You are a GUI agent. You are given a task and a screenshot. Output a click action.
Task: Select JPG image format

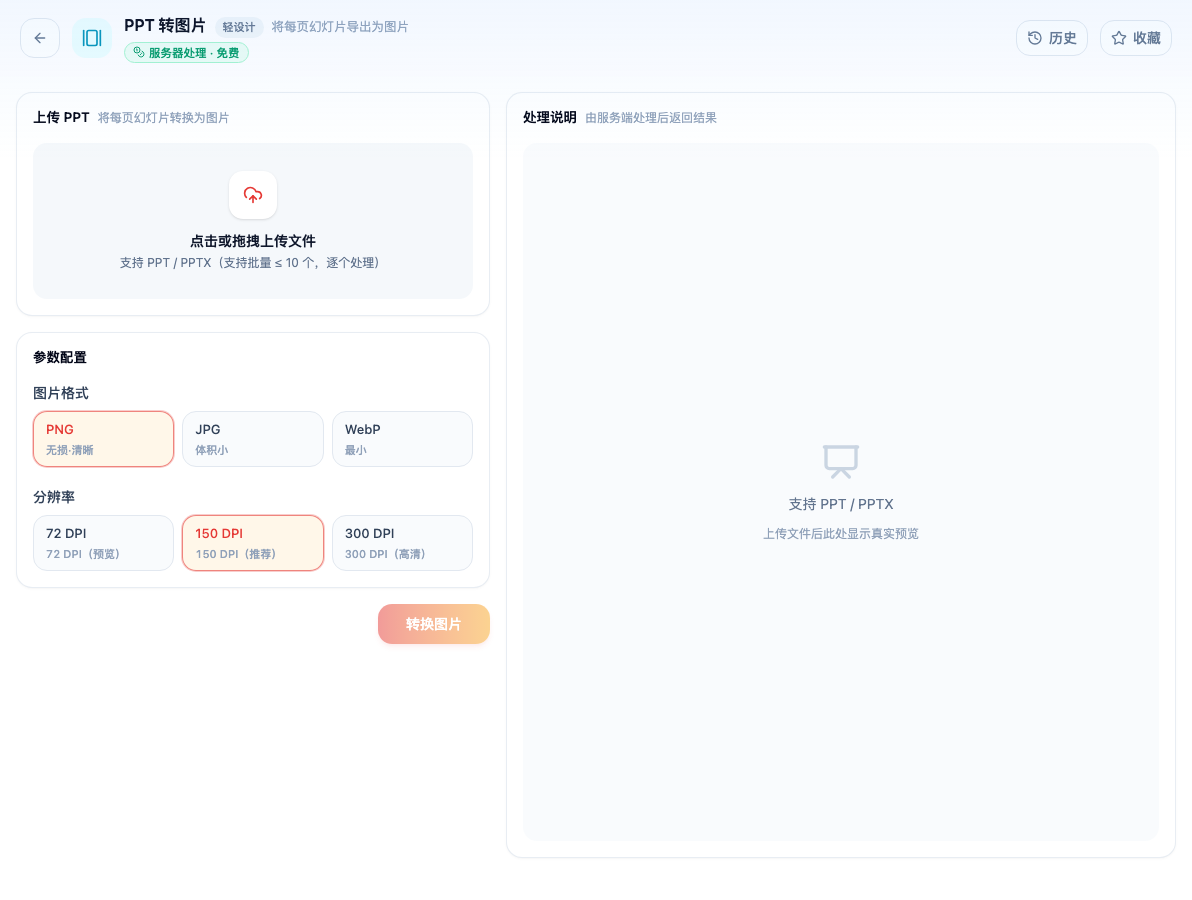point(253,439)
